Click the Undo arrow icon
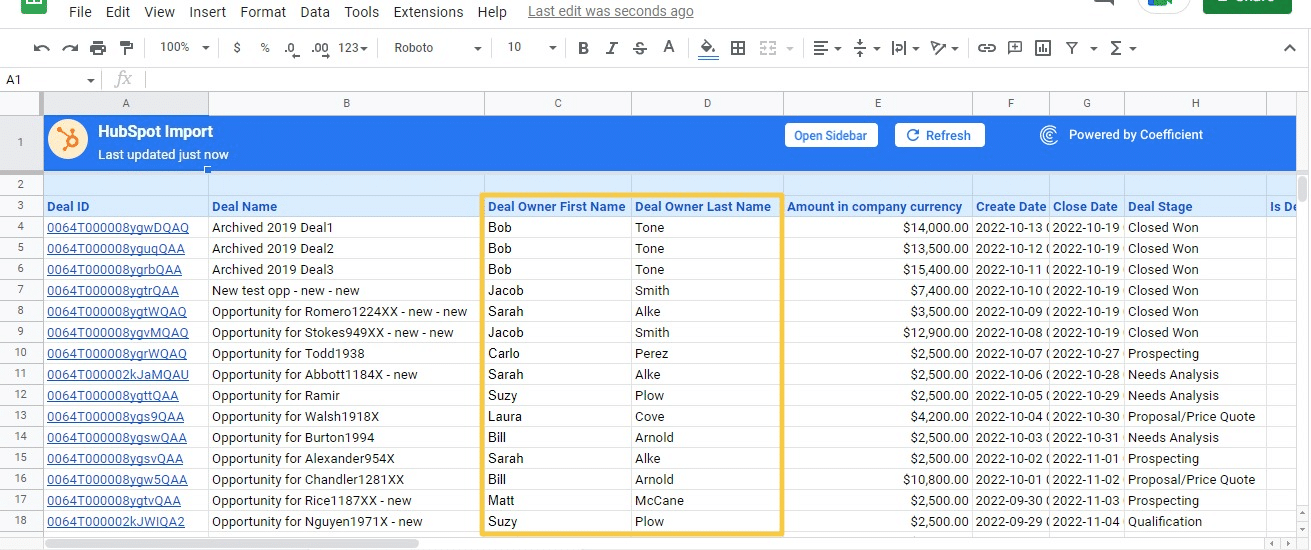Image resolution: width=1311 pixels, height=550 pixels. [42, 48]
